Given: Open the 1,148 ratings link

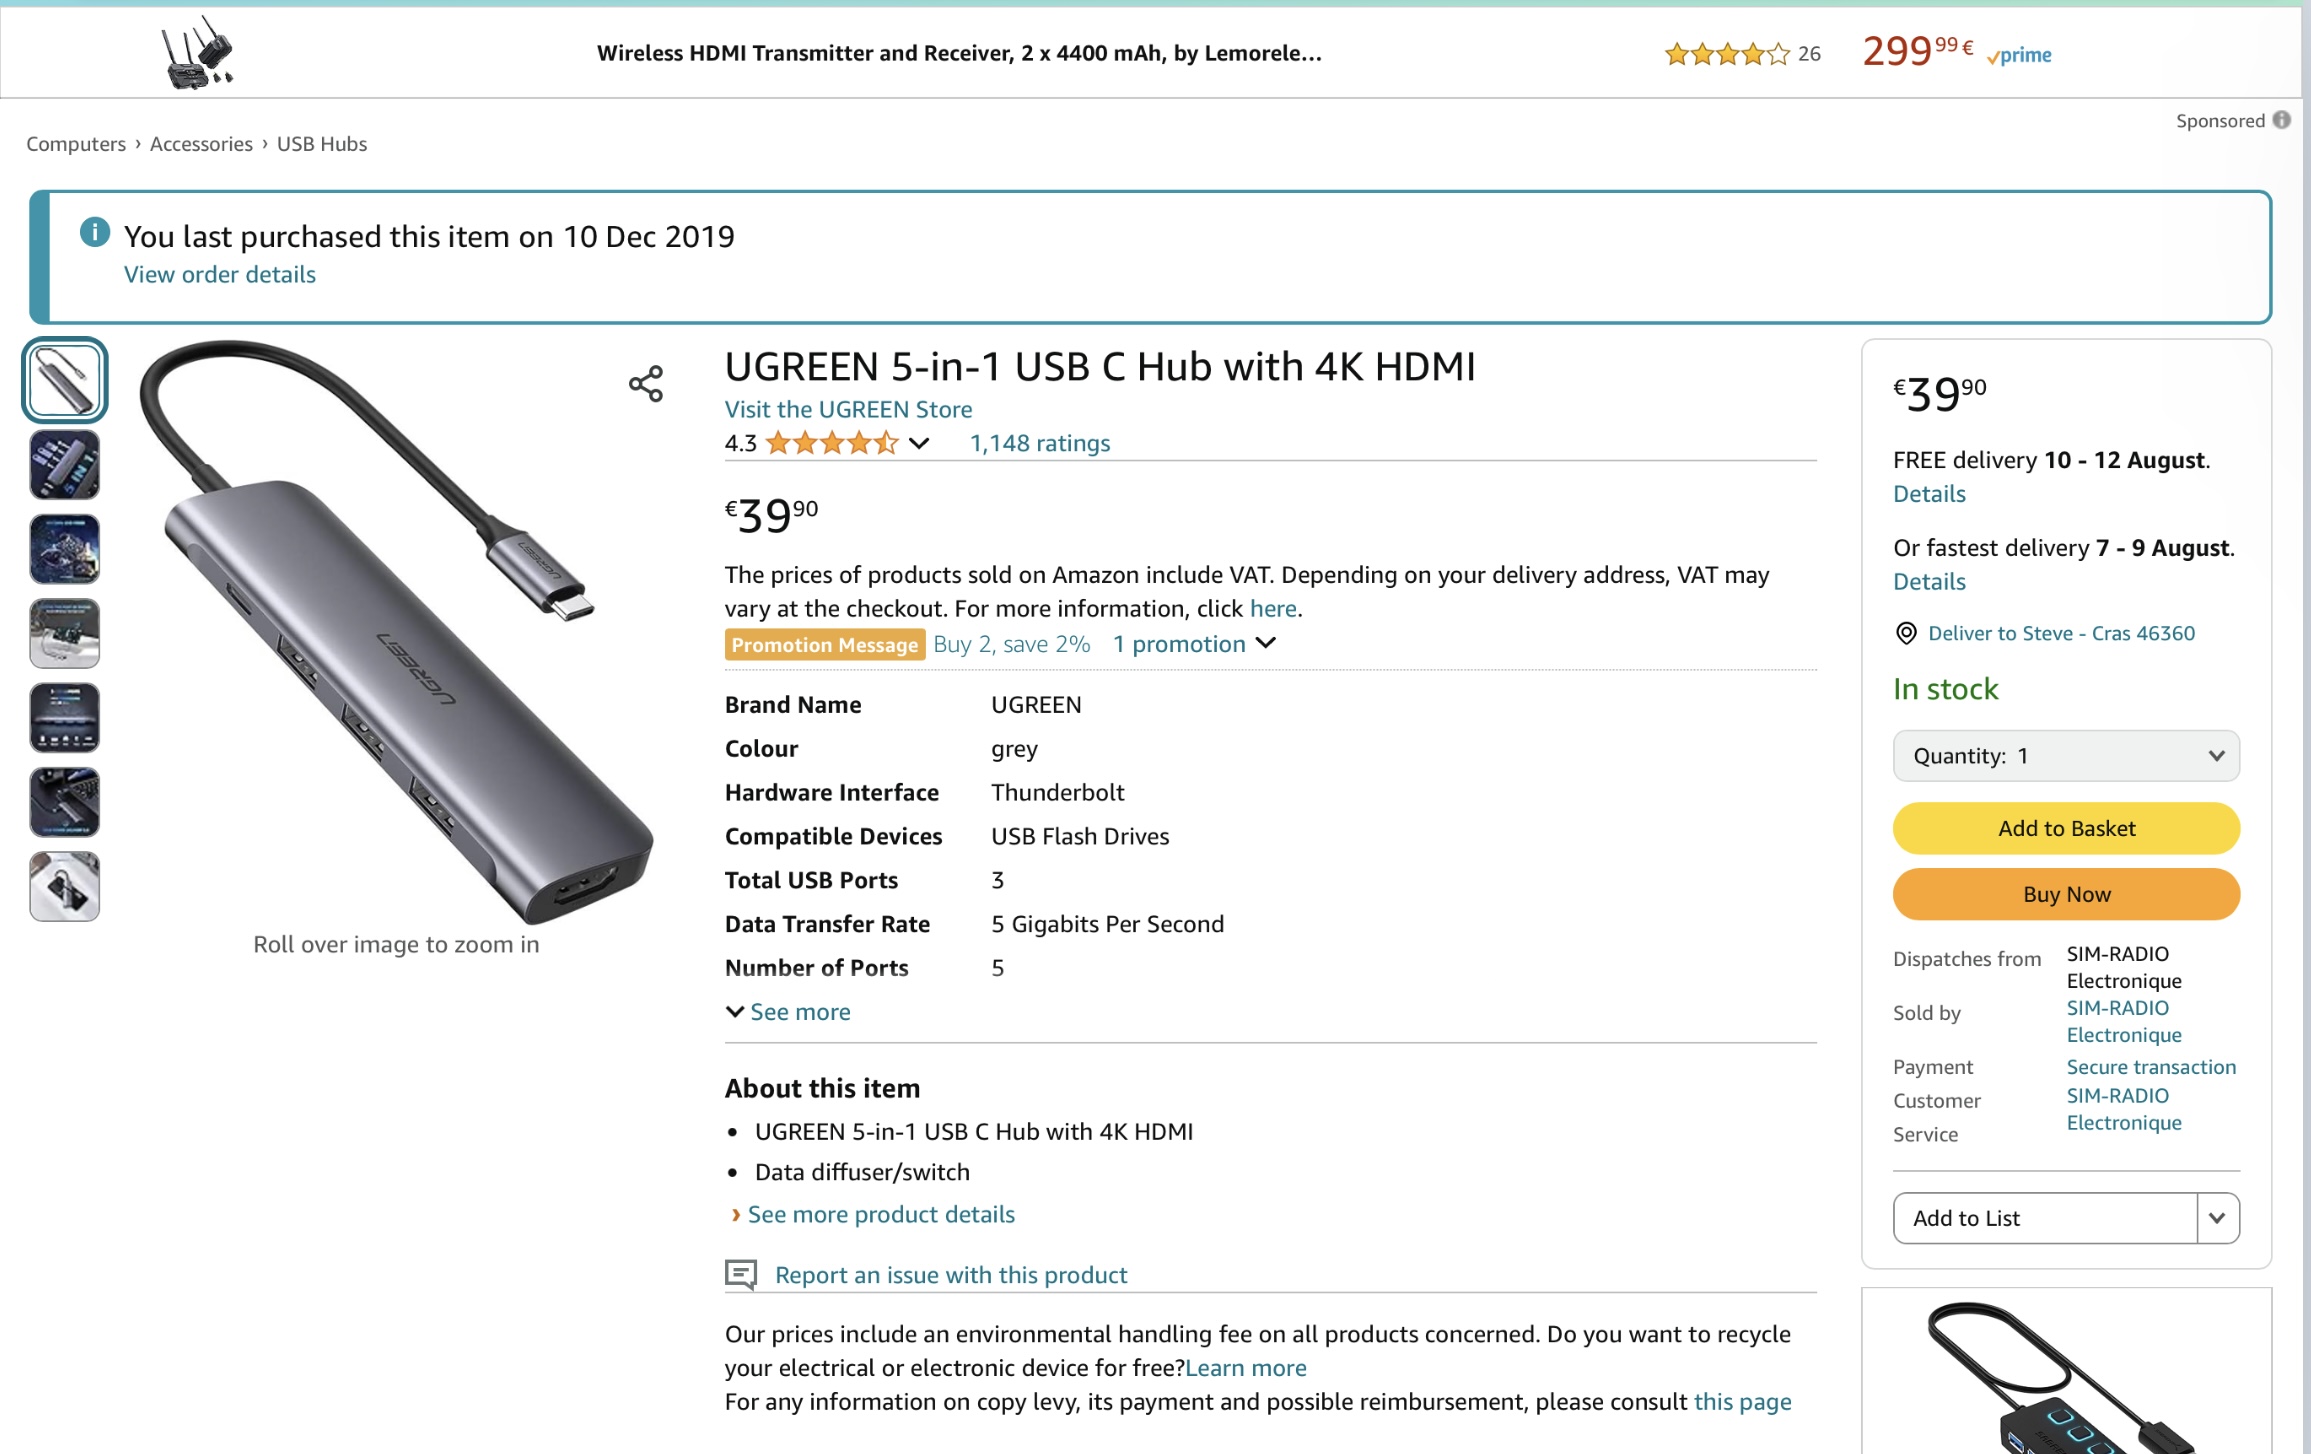Looking at the screenshot, I should point(1039,443).
